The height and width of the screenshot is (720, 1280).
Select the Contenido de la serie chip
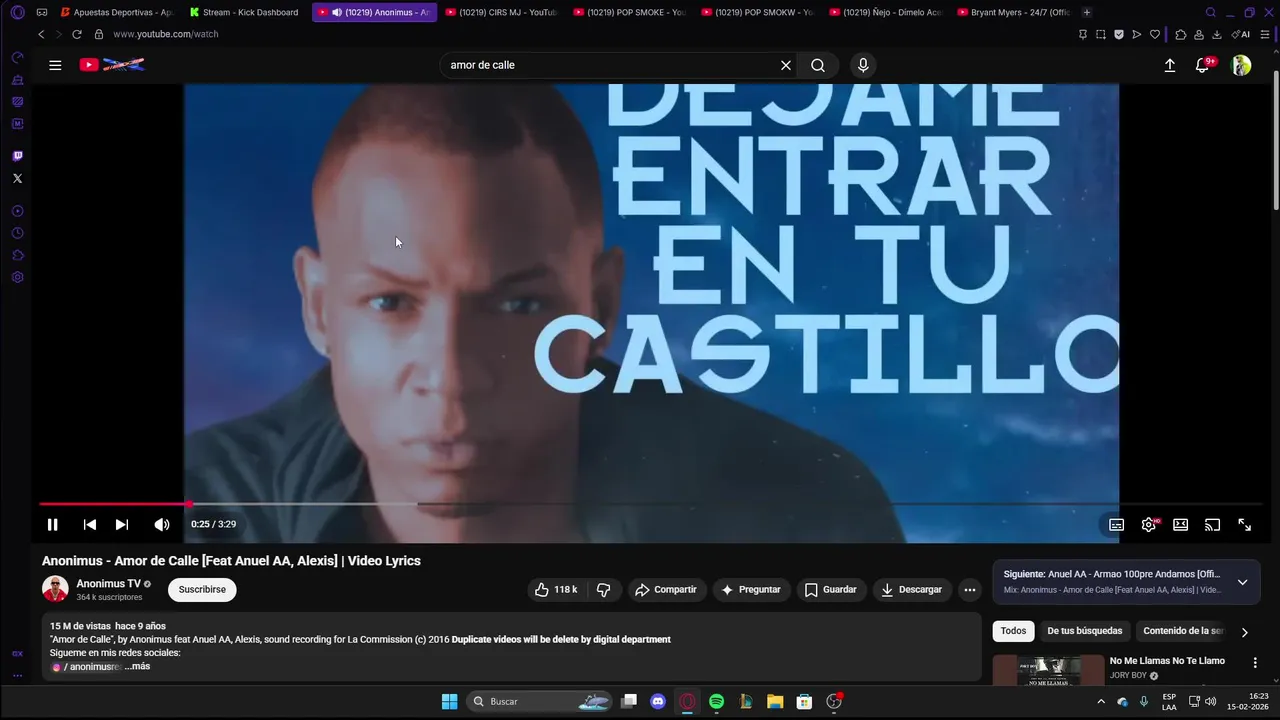[x=1183, y=631]
